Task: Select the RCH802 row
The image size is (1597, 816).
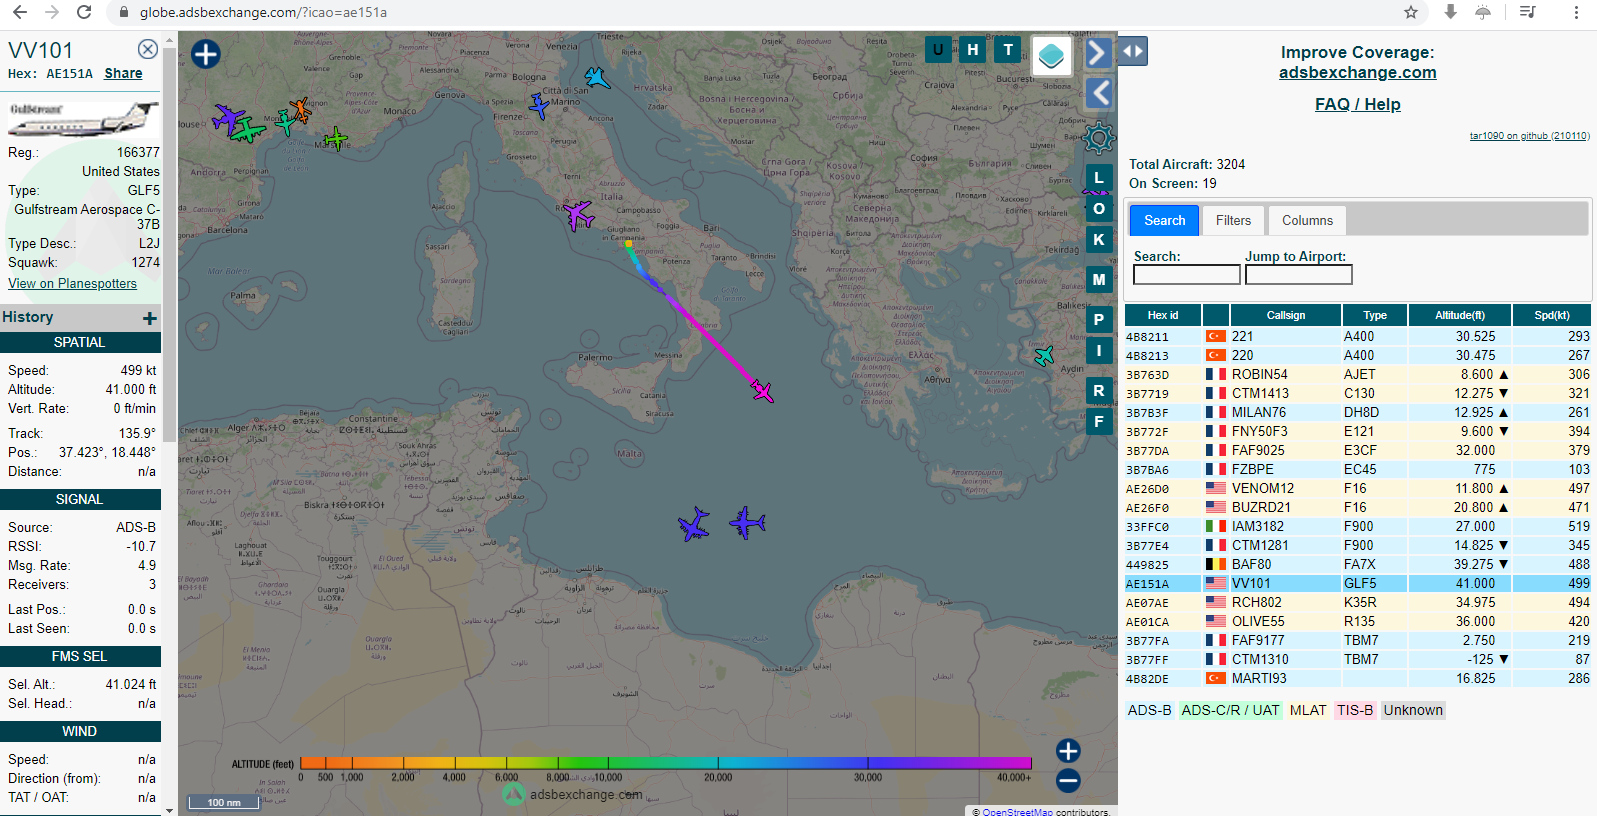Action: point(1357,603)
